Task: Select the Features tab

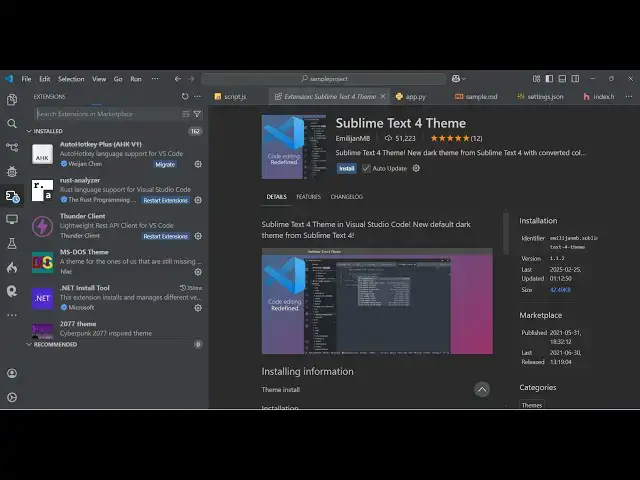Action: [309, 197]
